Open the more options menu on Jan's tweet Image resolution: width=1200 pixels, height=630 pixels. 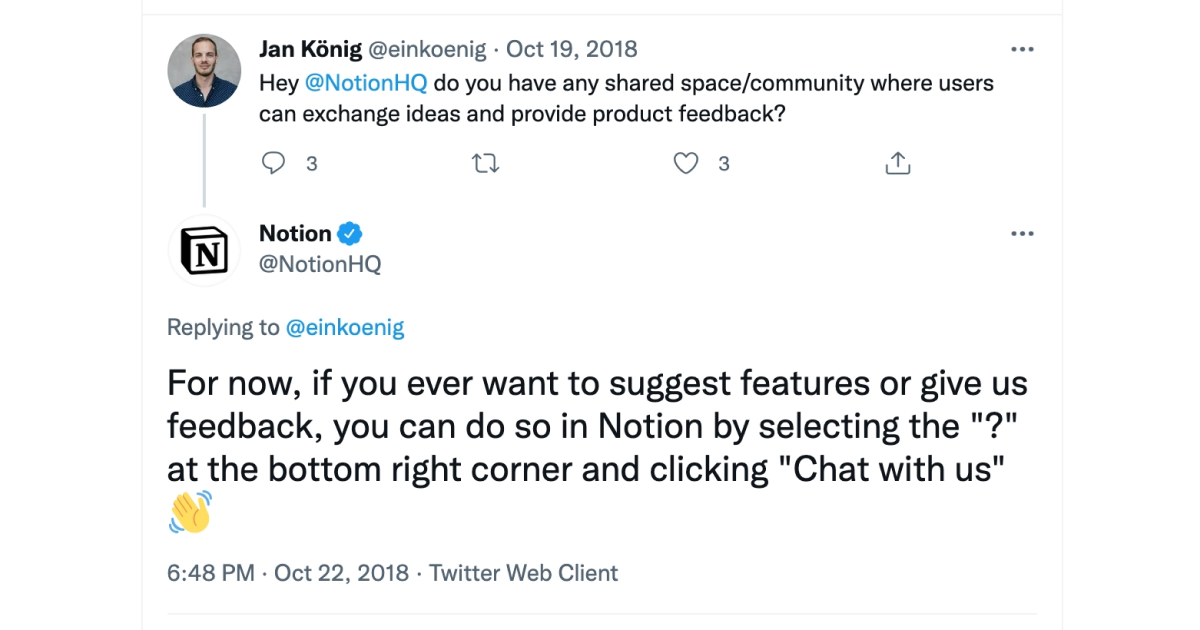coord(1022,48)
